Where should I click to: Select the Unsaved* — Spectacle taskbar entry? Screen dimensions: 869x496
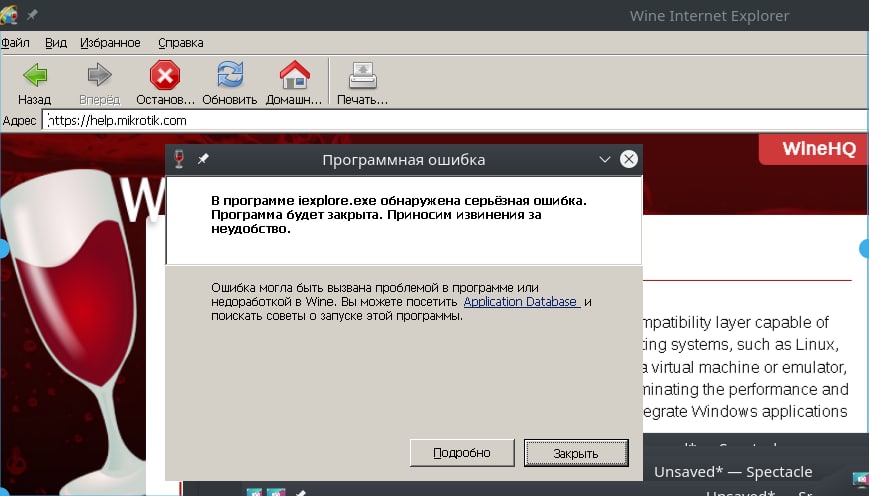pos(733,472)
